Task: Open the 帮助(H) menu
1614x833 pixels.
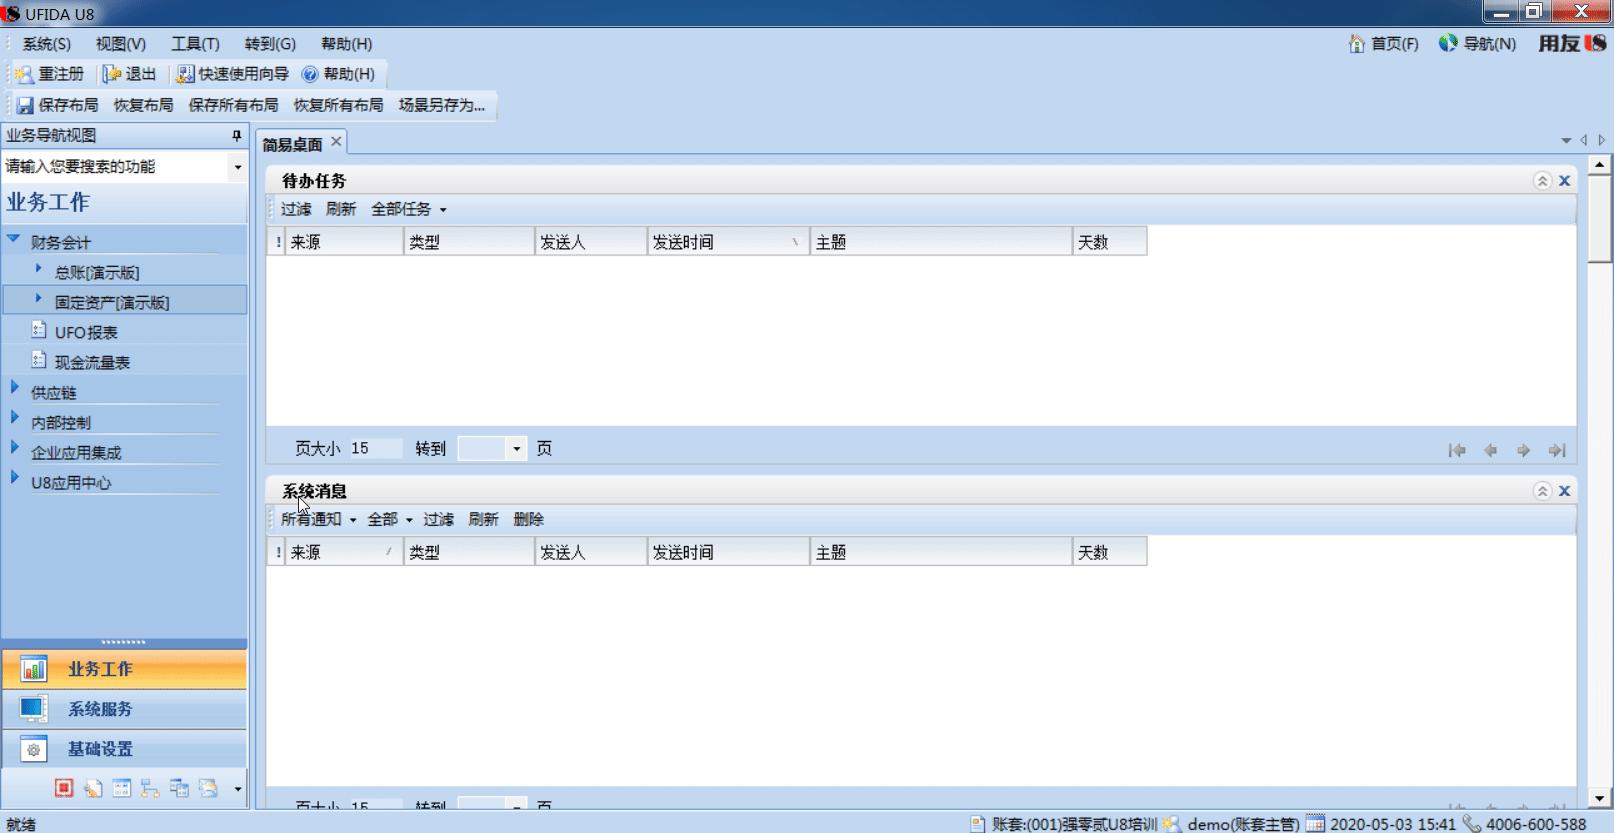Action: [346, 44]
